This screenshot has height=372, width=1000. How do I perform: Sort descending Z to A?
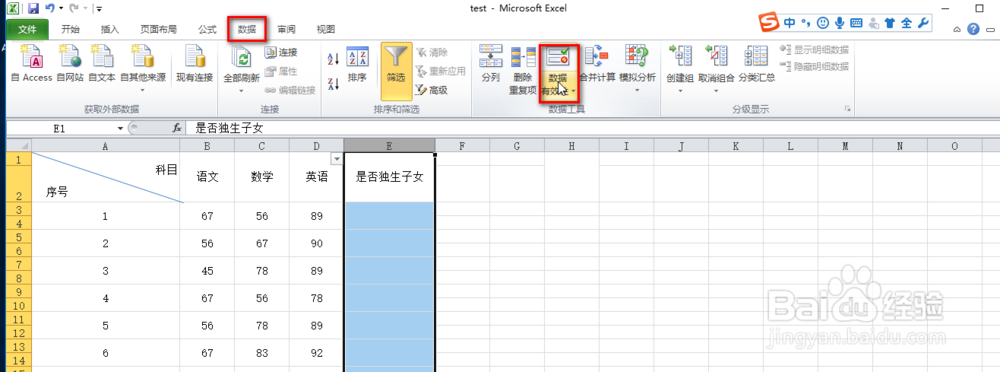click(x=333, y=84)
